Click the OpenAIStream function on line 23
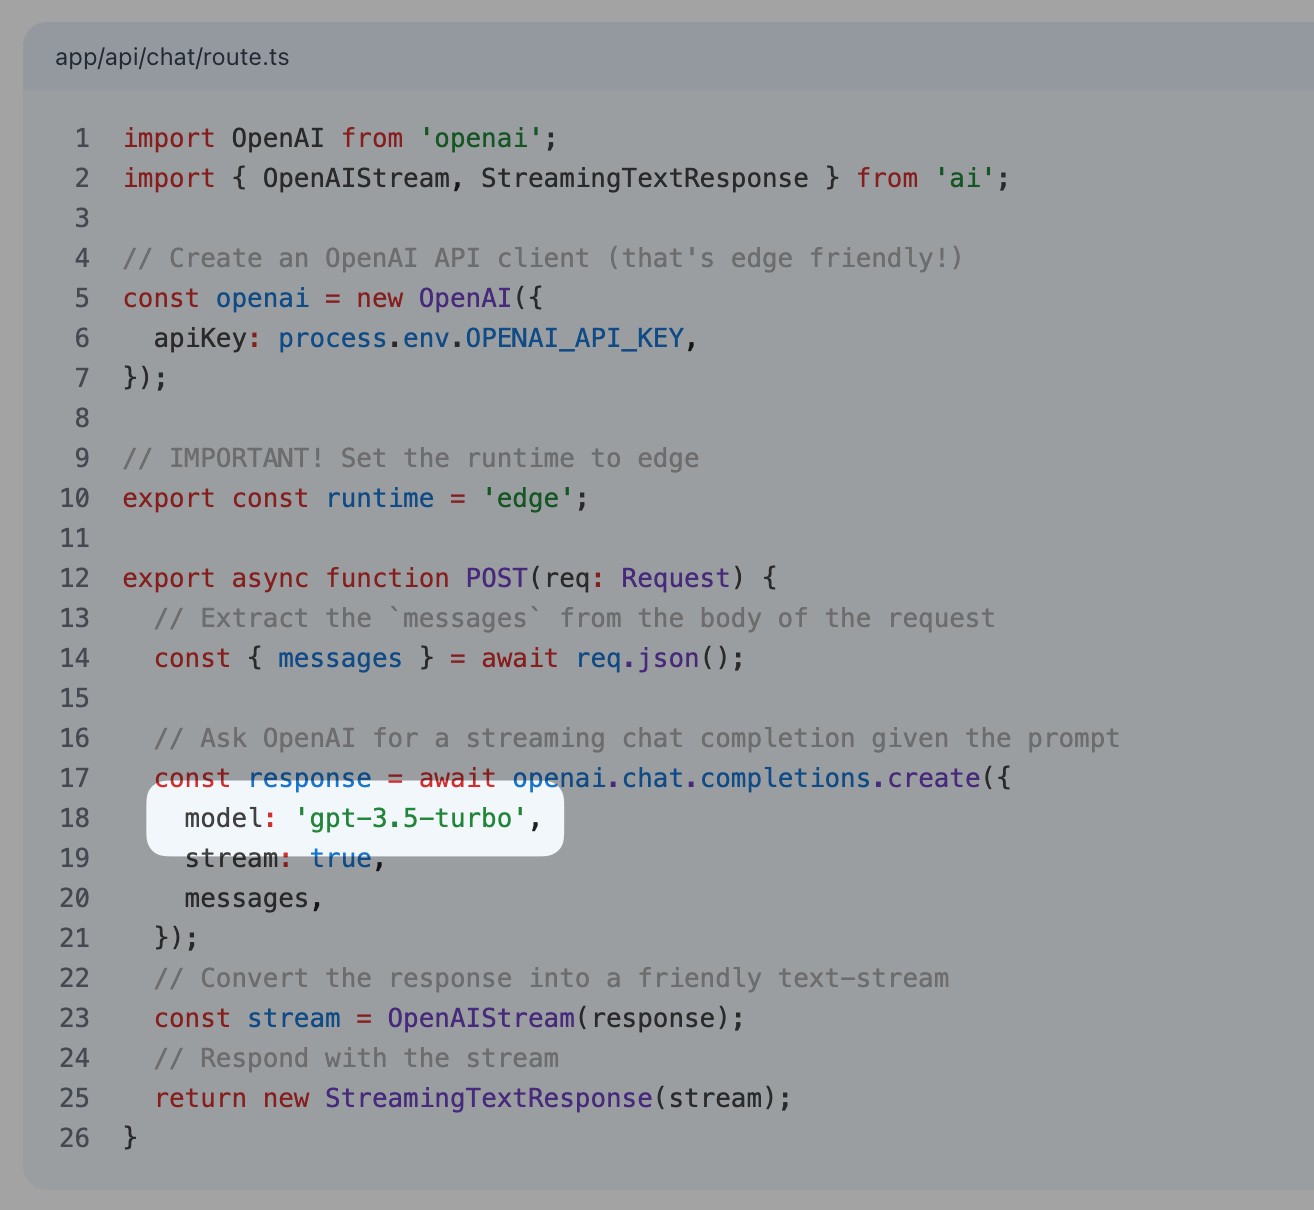This screenshot has width=1314, height=1210. click(479, 1017)
